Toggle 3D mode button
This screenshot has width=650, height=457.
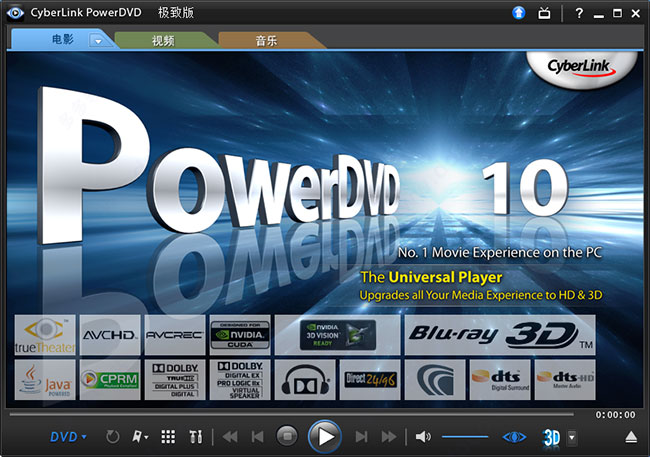[551, 438]
